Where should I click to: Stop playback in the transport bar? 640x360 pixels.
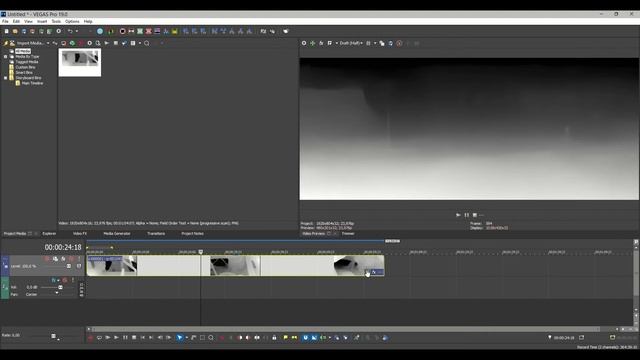coord(134,338)
